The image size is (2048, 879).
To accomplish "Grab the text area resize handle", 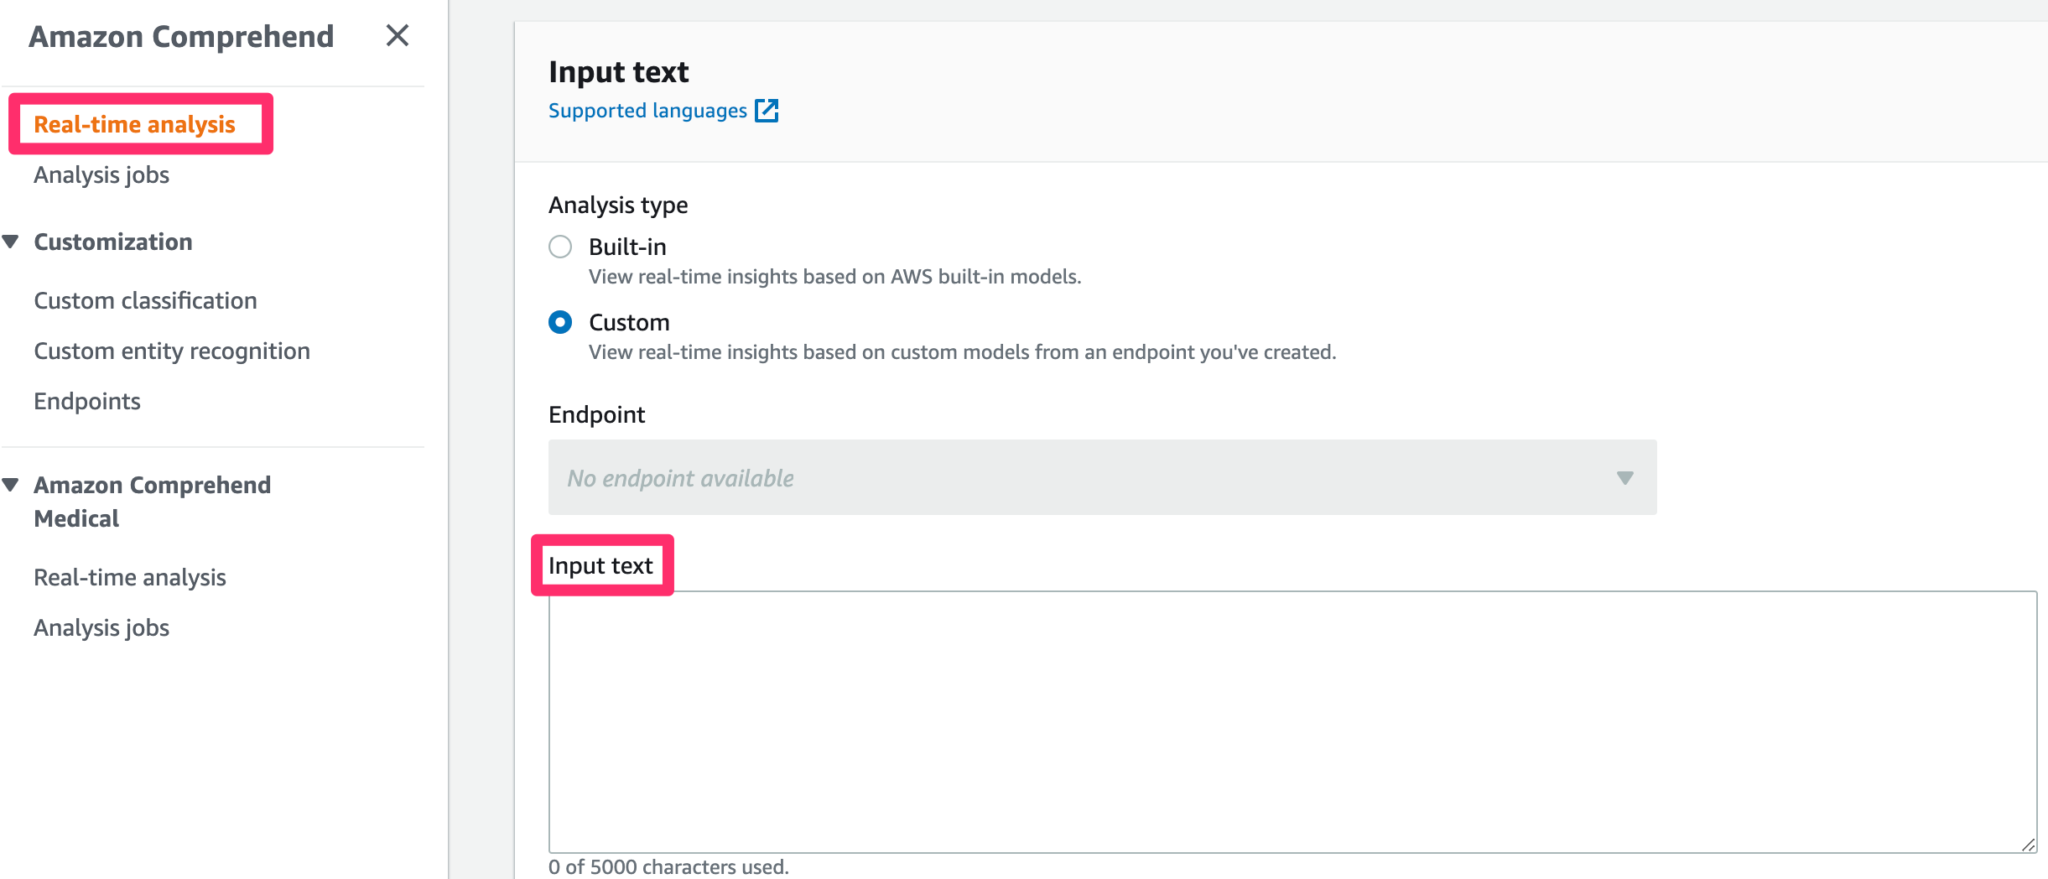I will [2028, 845].
